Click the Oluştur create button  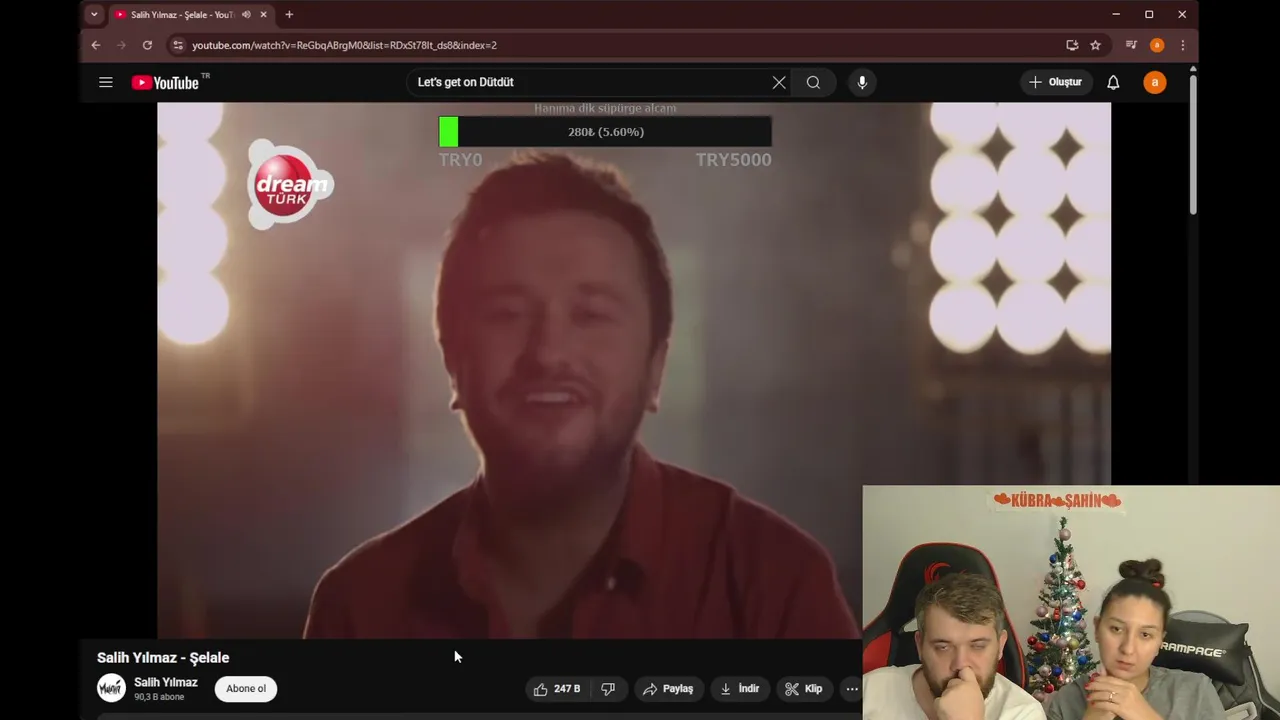point(1056,82)
